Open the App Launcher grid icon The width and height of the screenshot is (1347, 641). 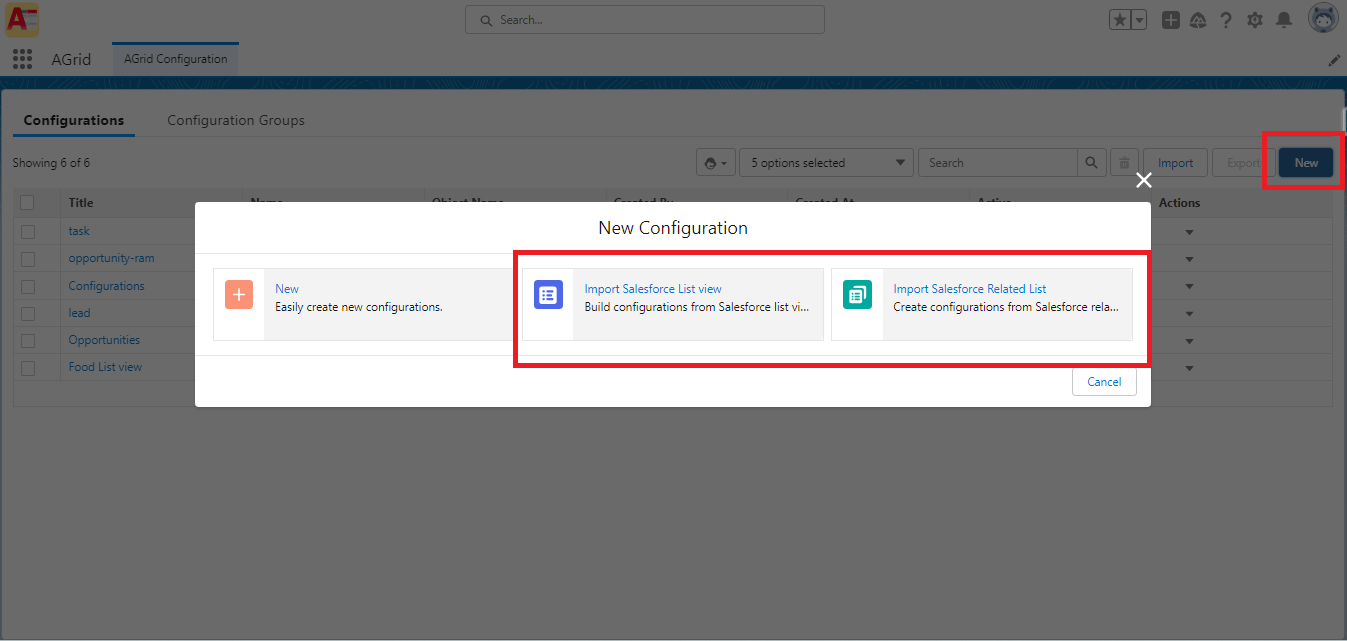23,59
